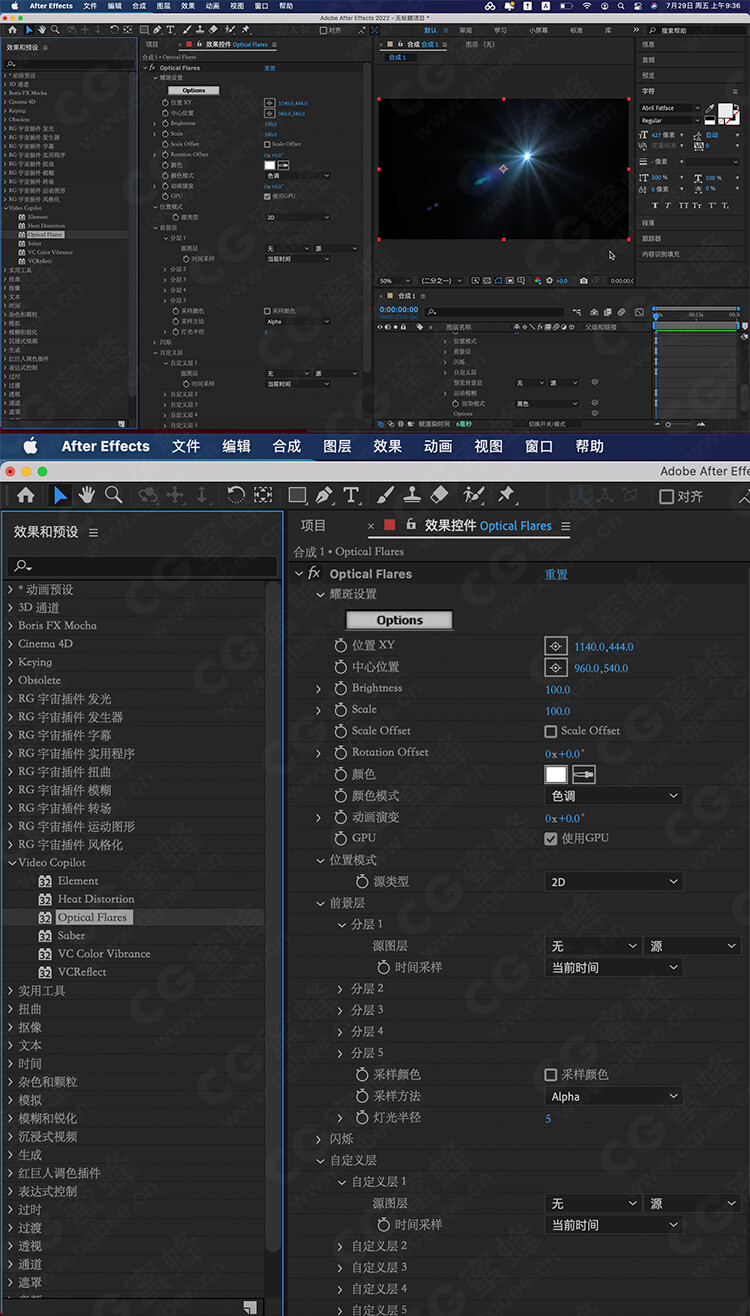Pick the eyedropper beside the 颜色 swatch, enlarged view

click(583, 774)
